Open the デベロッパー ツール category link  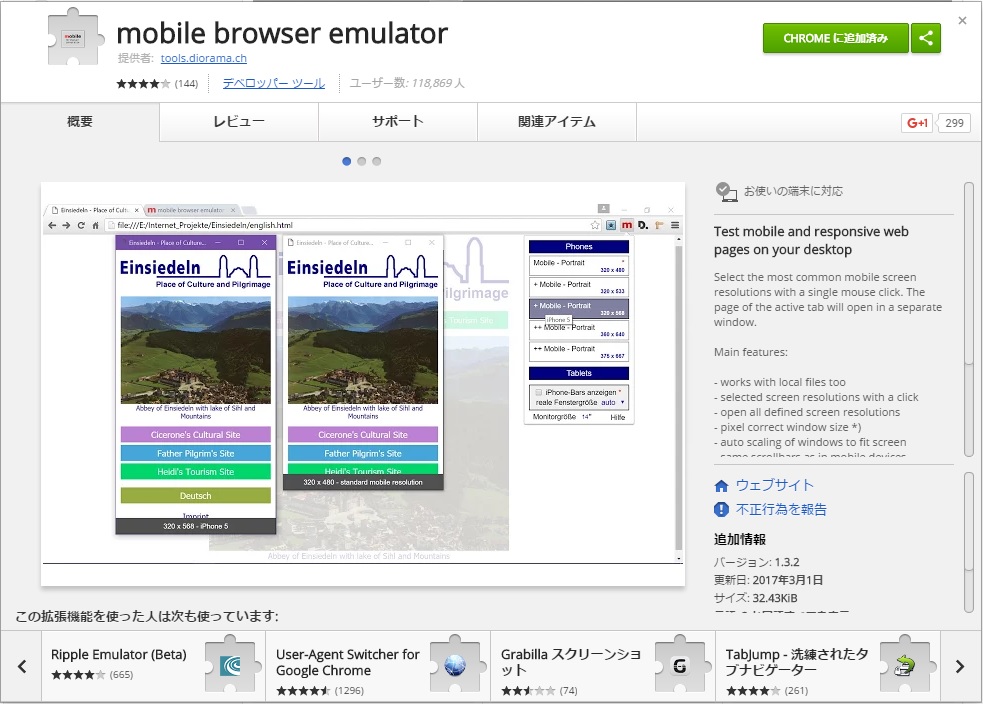point(273,83)
